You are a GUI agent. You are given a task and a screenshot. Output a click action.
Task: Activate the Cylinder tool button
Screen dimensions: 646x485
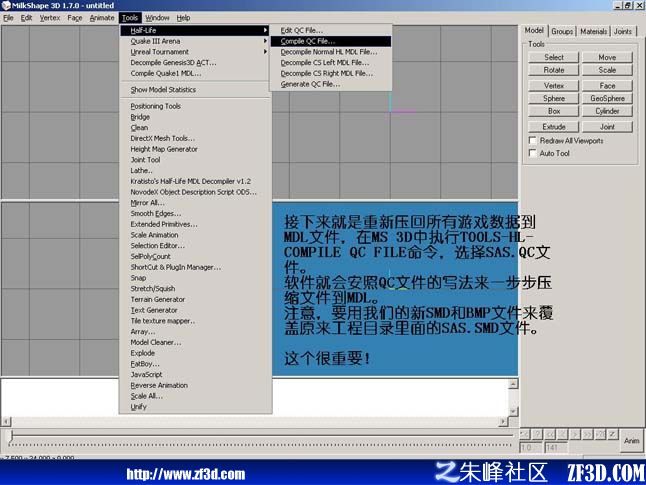(x=607, y=111)
